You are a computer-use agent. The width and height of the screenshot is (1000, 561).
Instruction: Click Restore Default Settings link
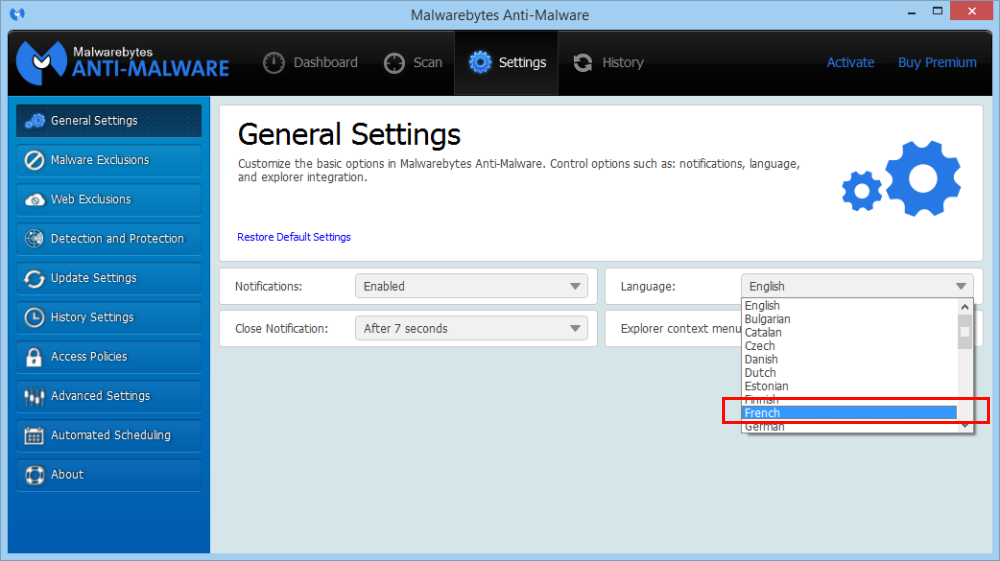click(x=294, y=237)
